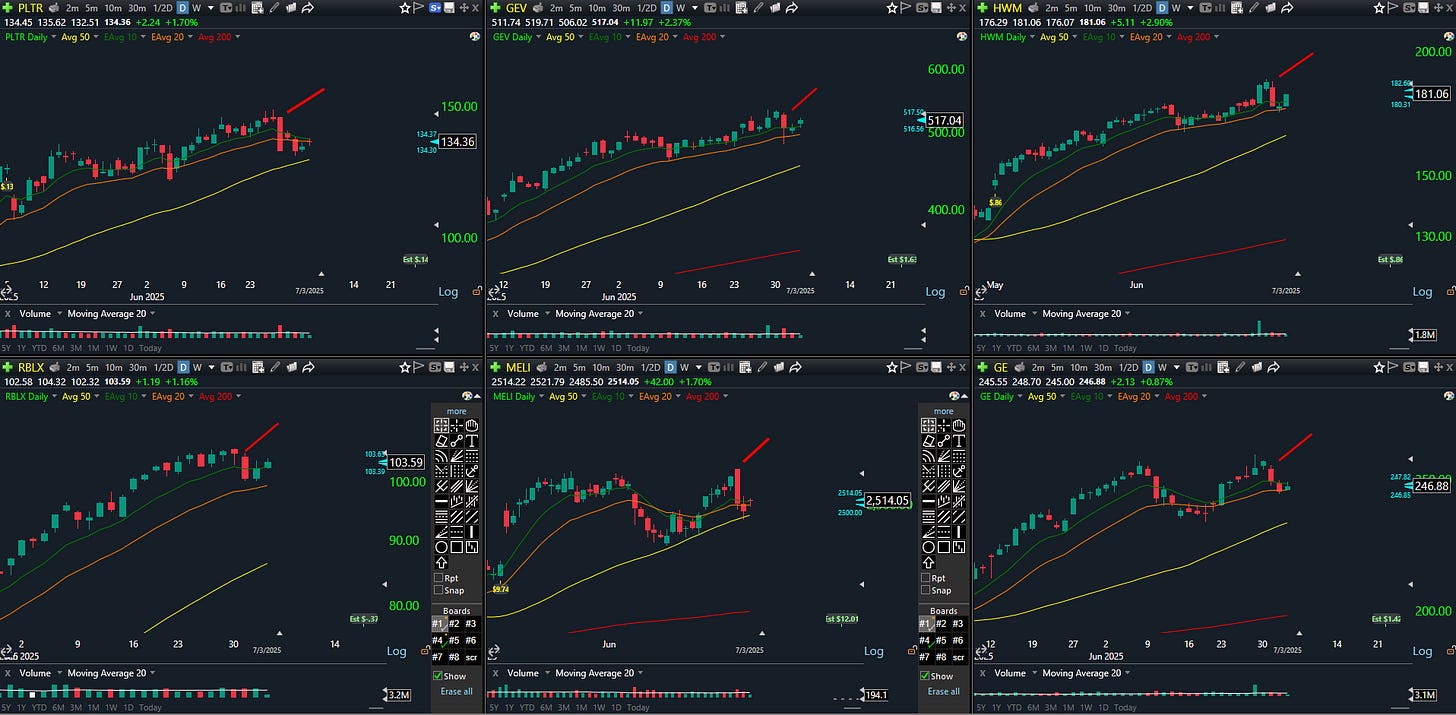Click Erase all in MELI drawing panel
This screenshot has height=715, width=1456.
(x=944, y=692)
